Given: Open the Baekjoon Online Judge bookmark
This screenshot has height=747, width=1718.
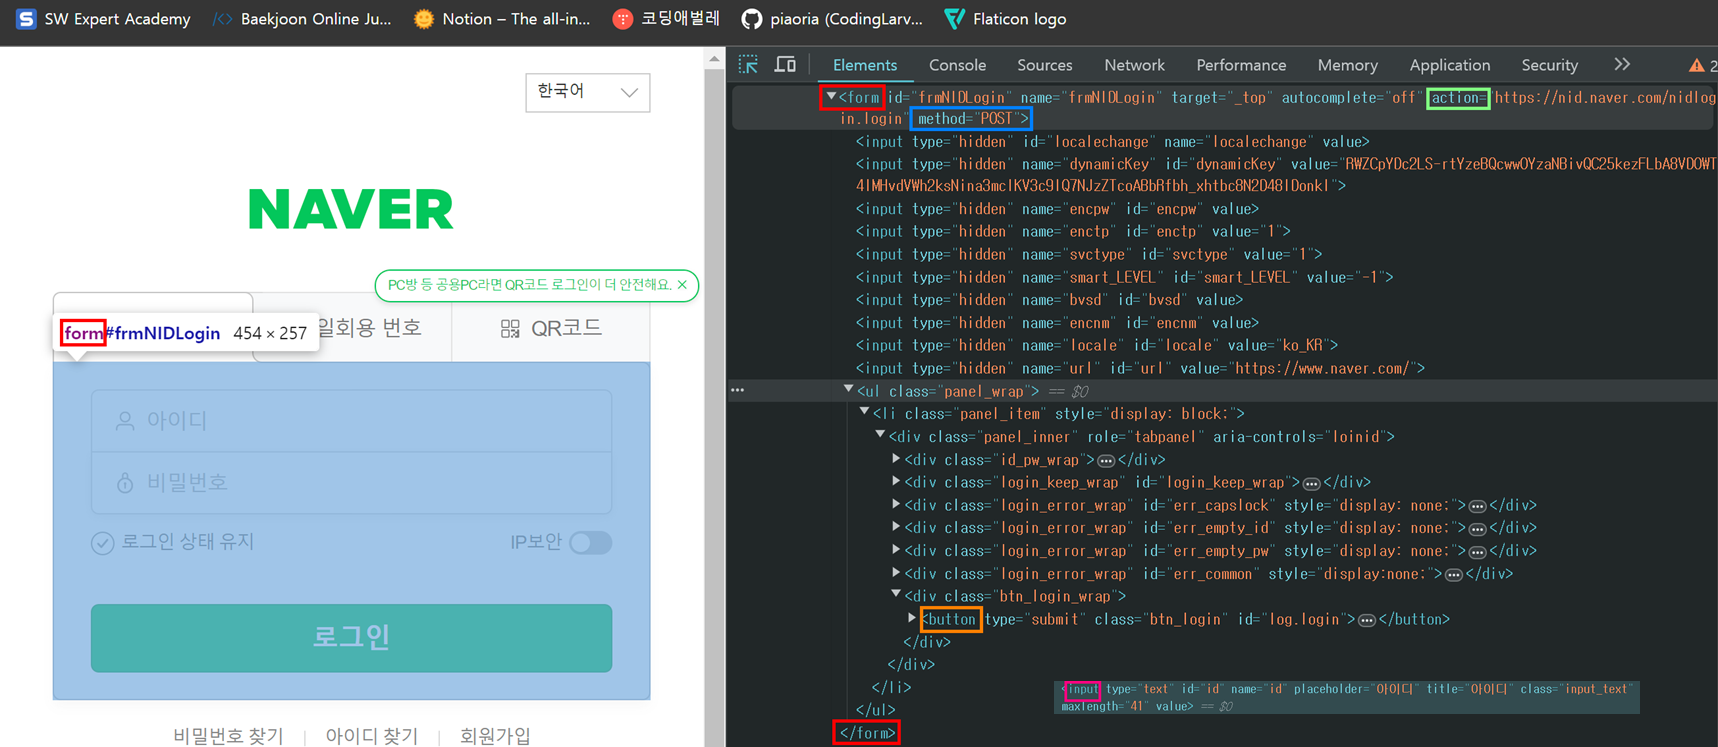Looking at the screenshot, I should [302, 19].
